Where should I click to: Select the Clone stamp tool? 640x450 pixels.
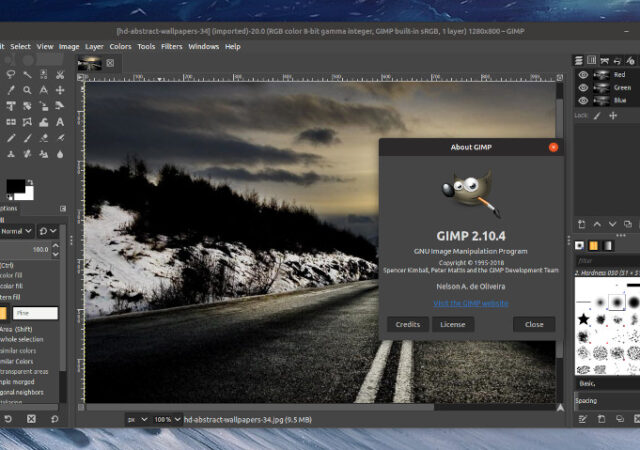click(11, 154)
